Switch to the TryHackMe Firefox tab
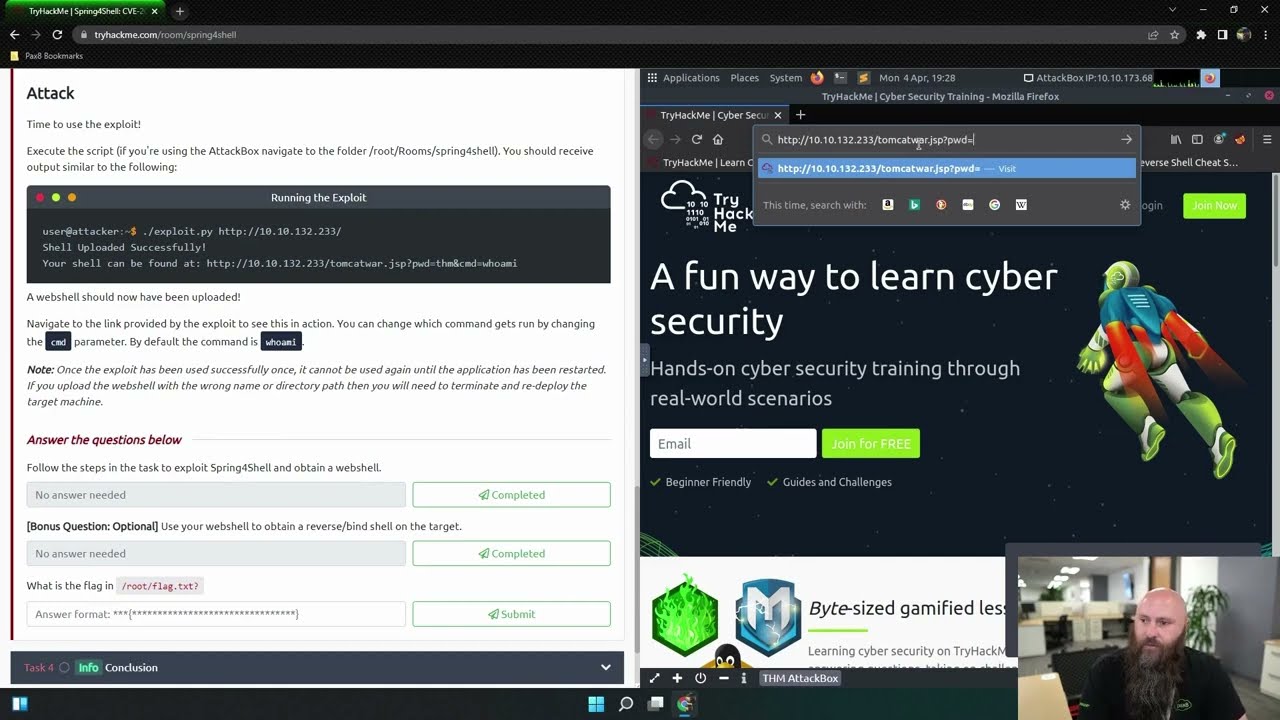The width and height of the screenshot is (1280, 720). click(x=714, y=115)
